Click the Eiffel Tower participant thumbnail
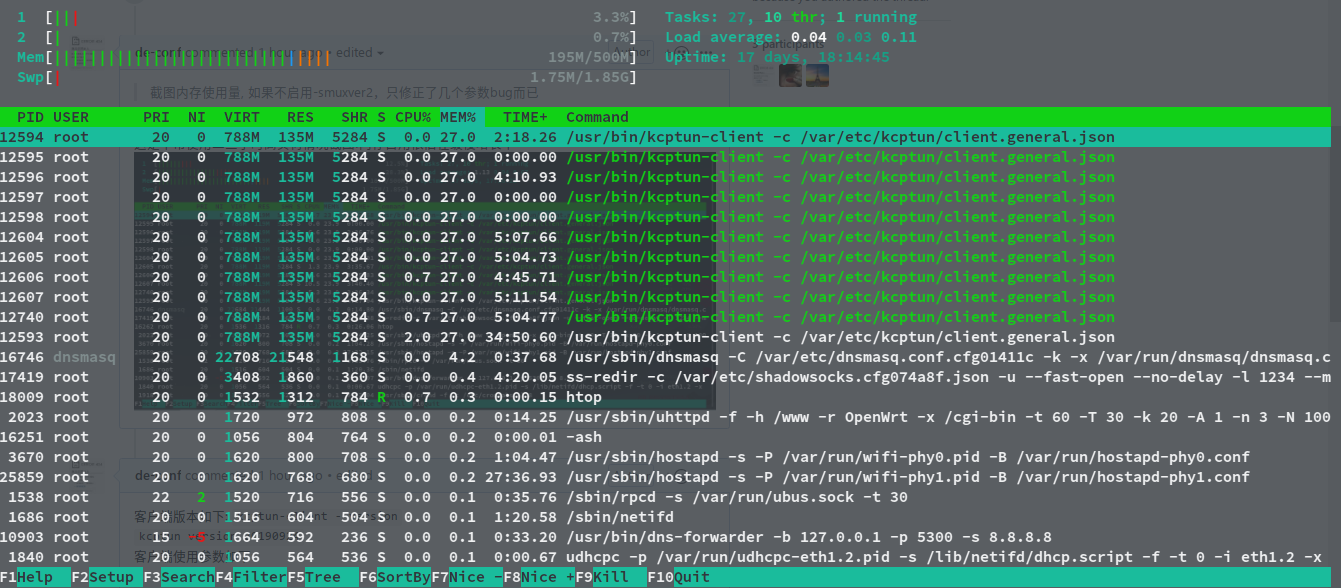This screenshot has width=1341, height=588. (x=817, y=74)
